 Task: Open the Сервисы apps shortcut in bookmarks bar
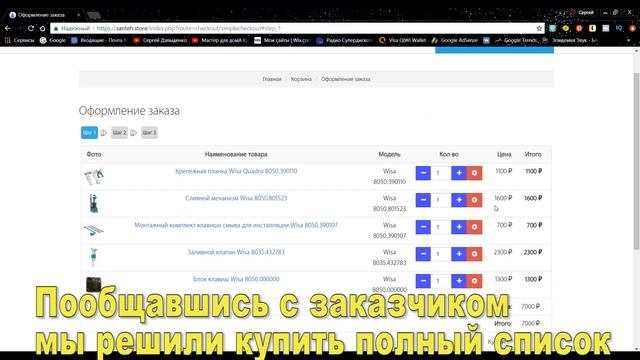coord(19,40)
